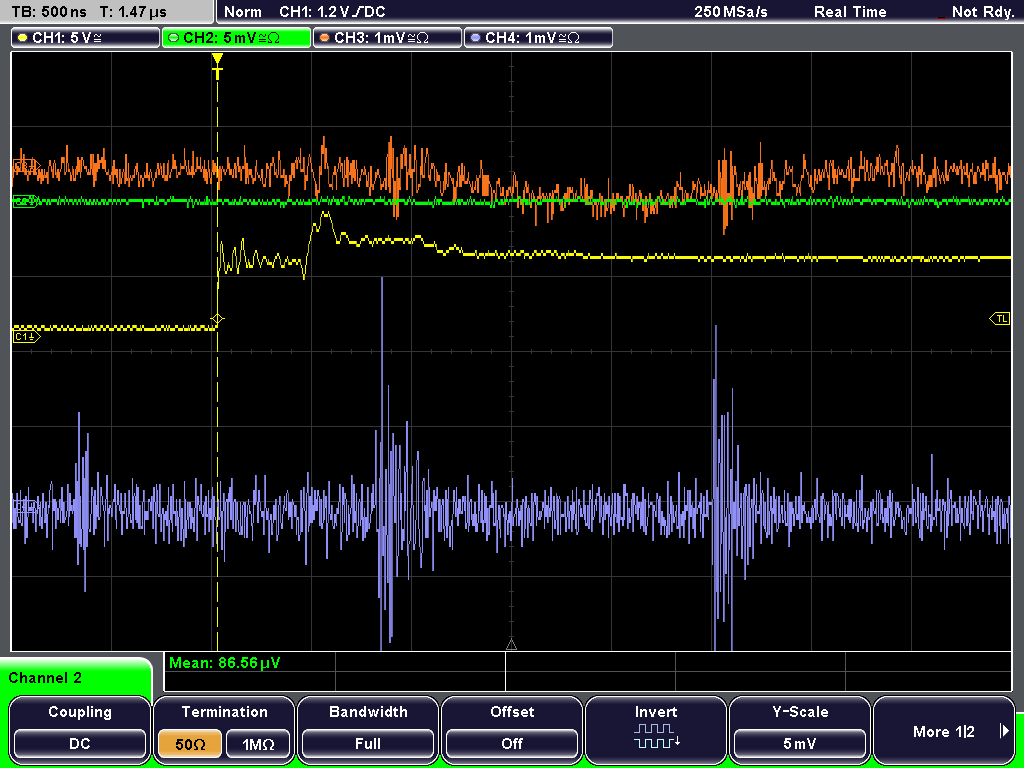
Task: Select the CH3: 1 mV channel tab
Action: click(387, 38)
